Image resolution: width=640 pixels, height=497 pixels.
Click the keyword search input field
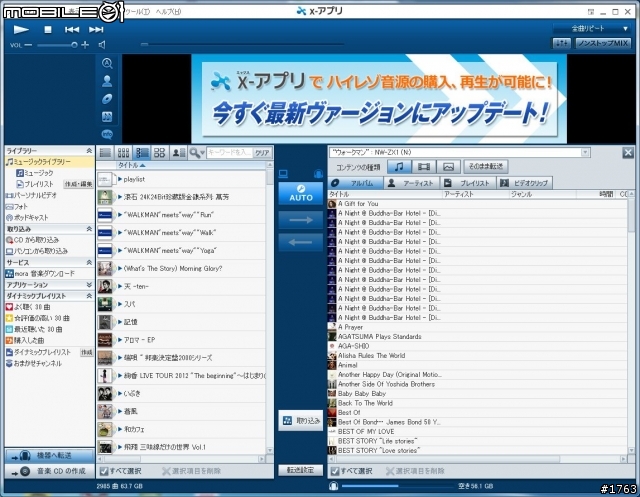(229, 153)
